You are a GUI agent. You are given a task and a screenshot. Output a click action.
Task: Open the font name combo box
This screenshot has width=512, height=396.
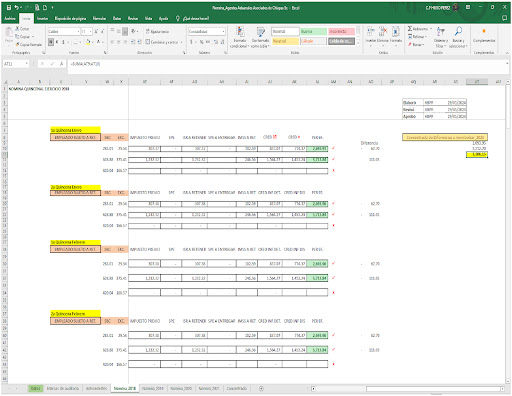[63, 31]
